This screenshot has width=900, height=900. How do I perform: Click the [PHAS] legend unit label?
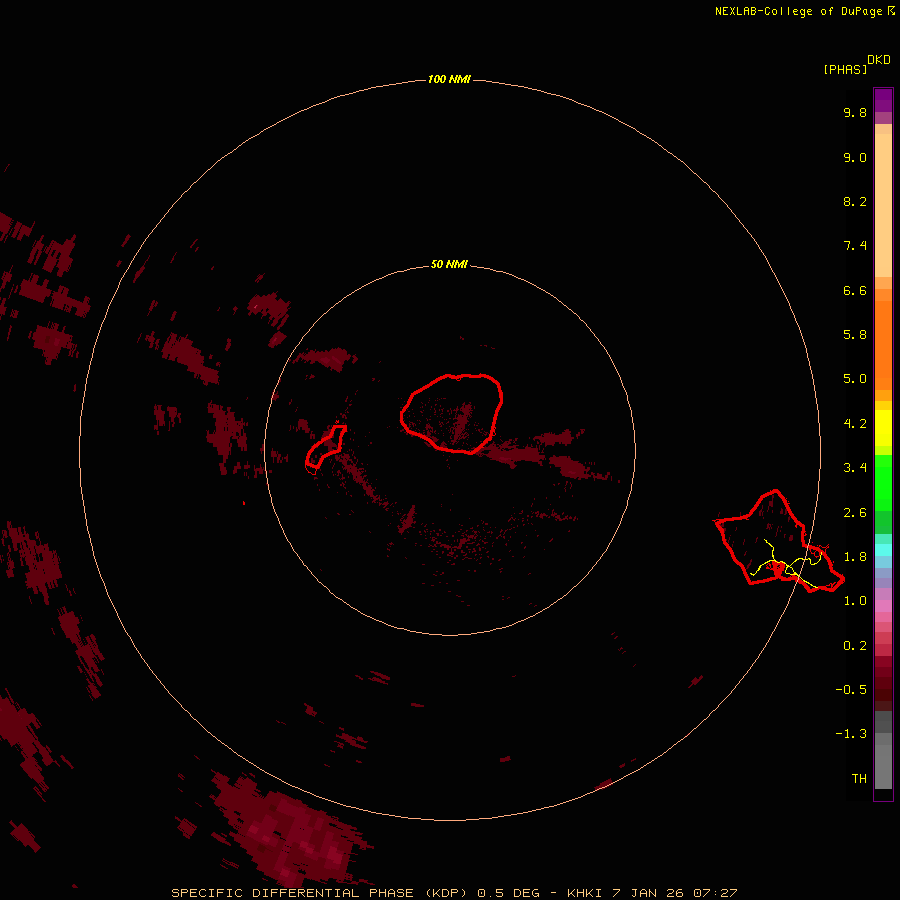(x=845, y=69)
